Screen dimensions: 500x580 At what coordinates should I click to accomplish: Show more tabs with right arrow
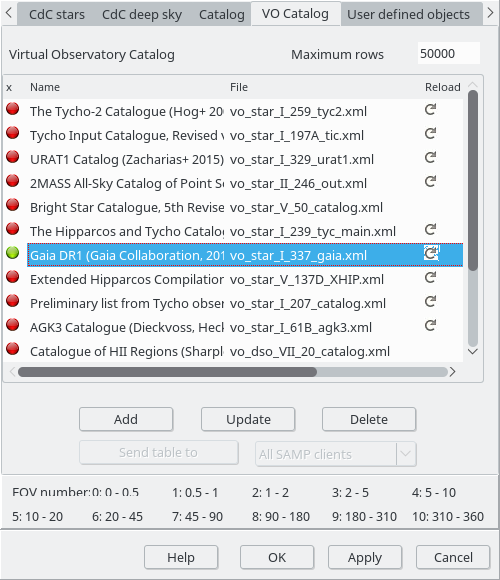coord(490,13)
